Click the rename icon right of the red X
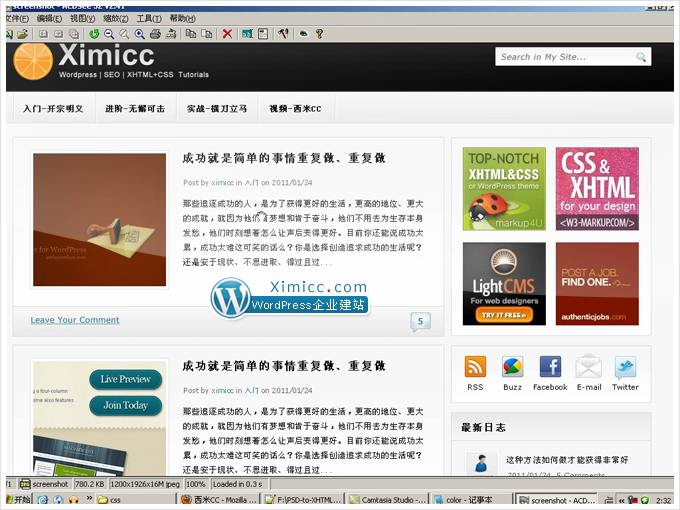The image size is (680, 510). point(247,34)
